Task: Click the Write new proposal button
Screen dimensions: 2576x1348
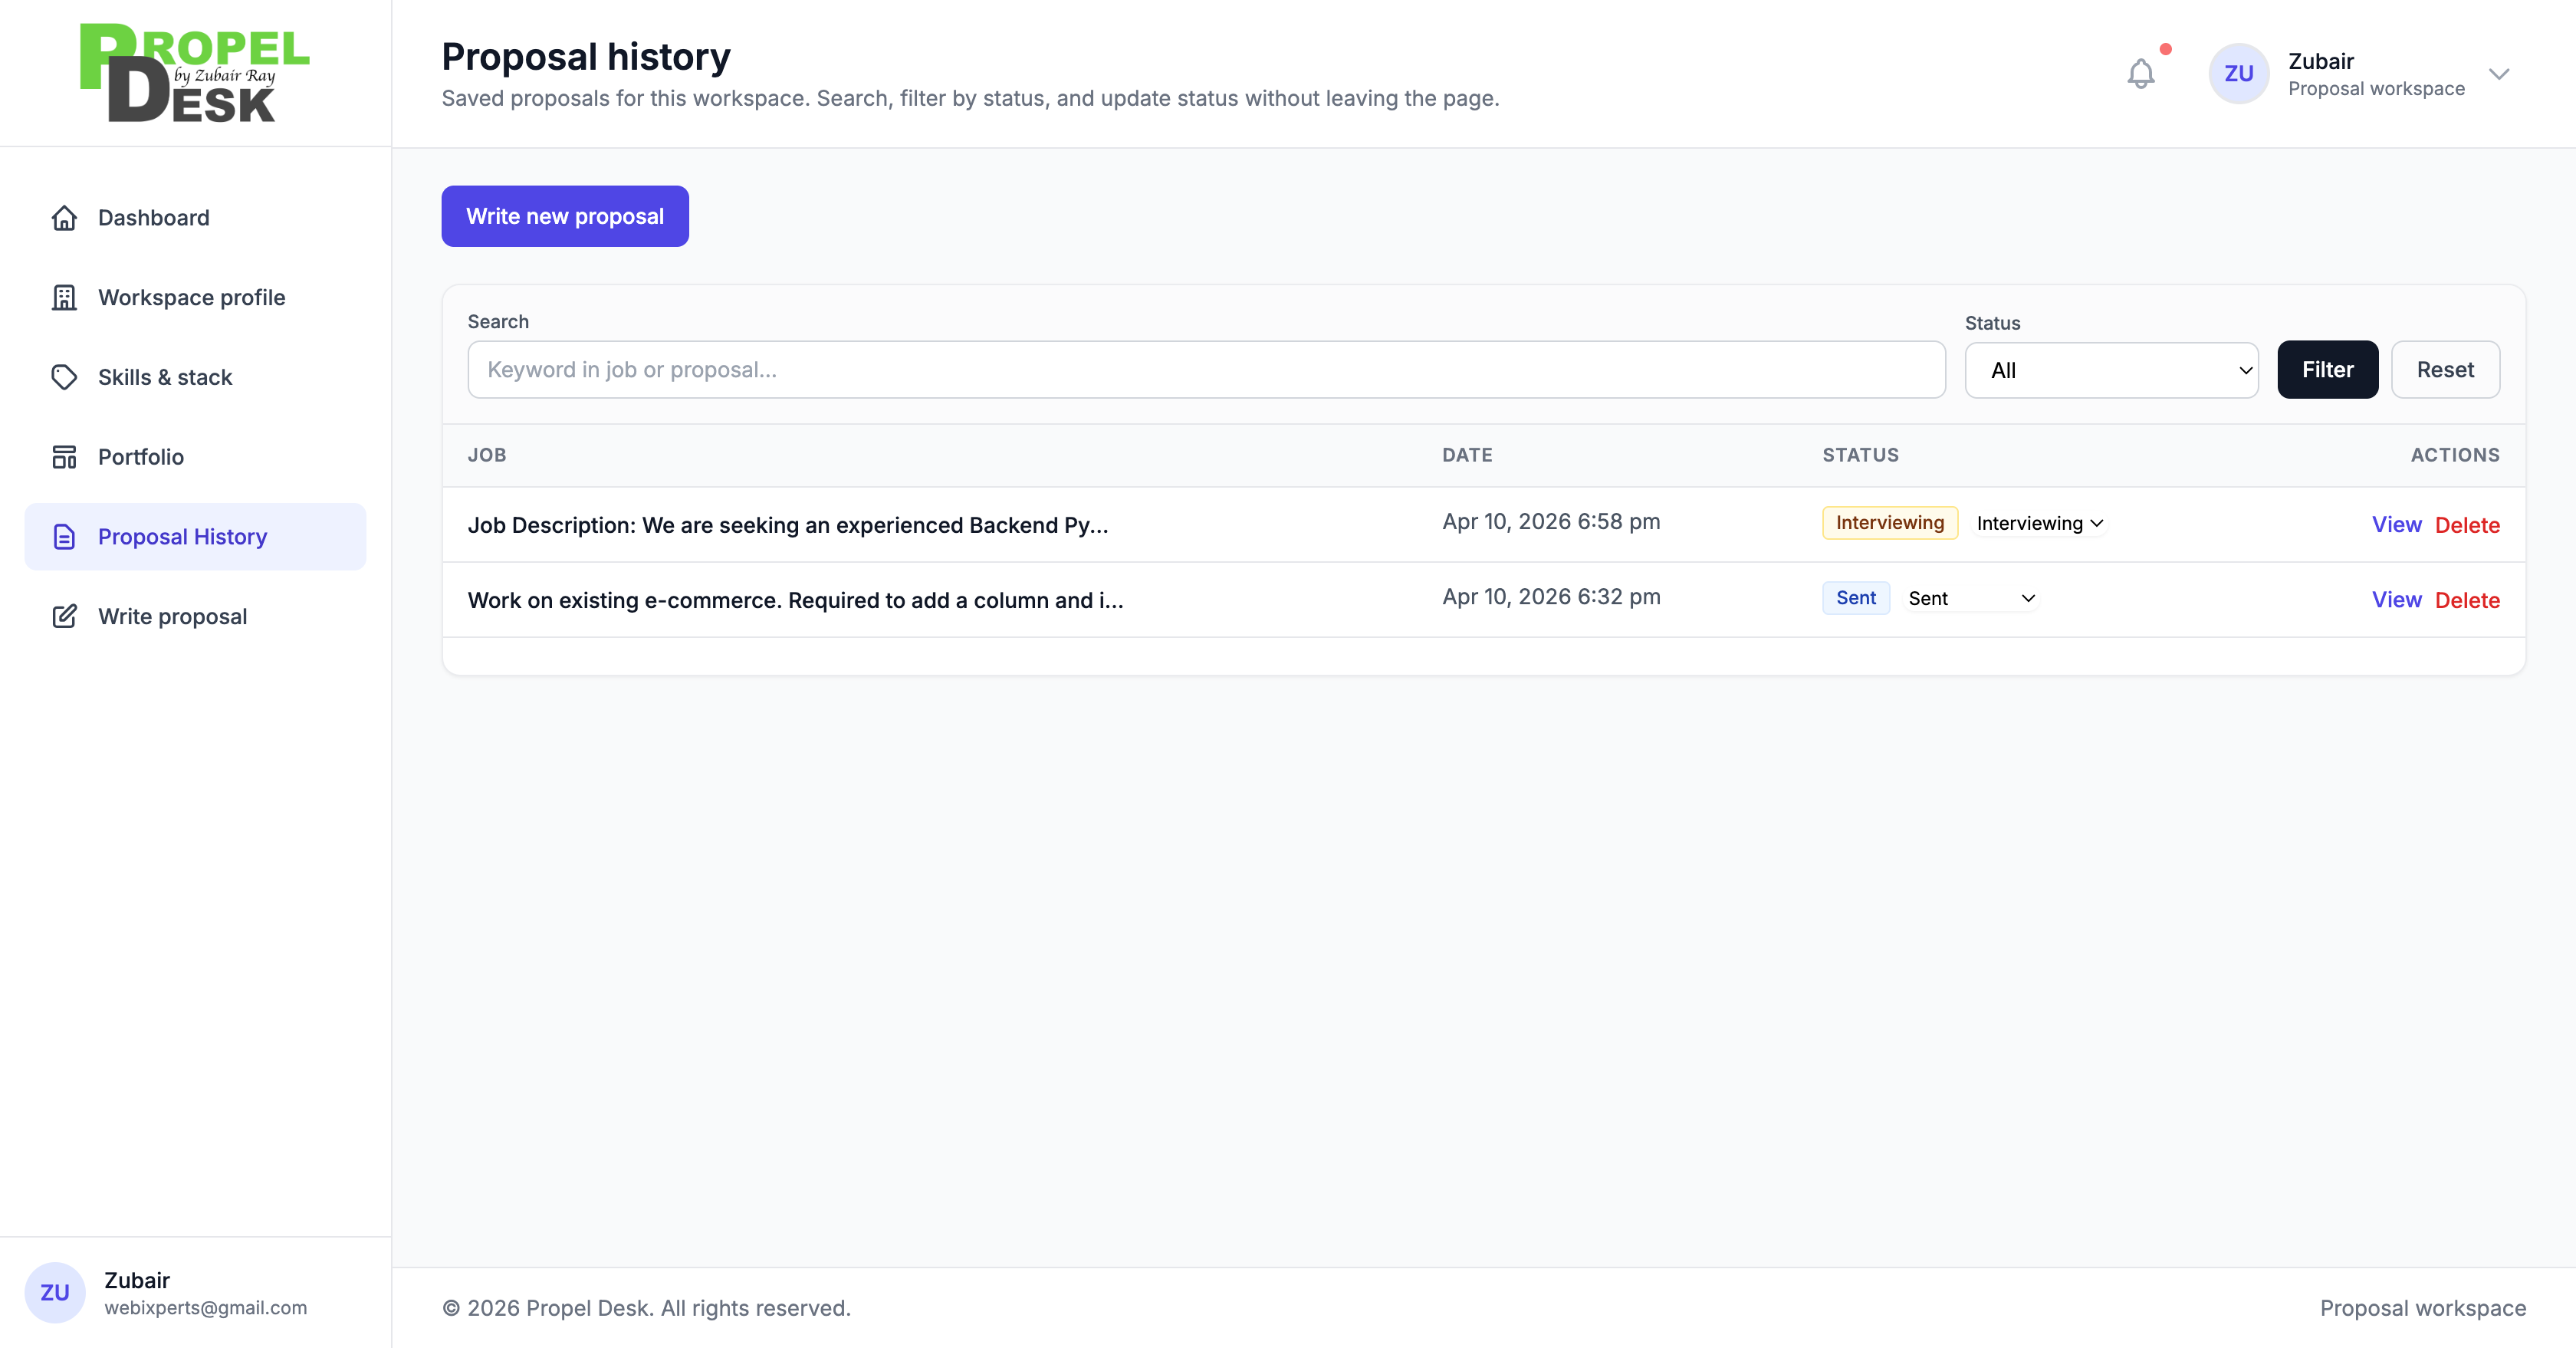Action: tap(564, 216)
